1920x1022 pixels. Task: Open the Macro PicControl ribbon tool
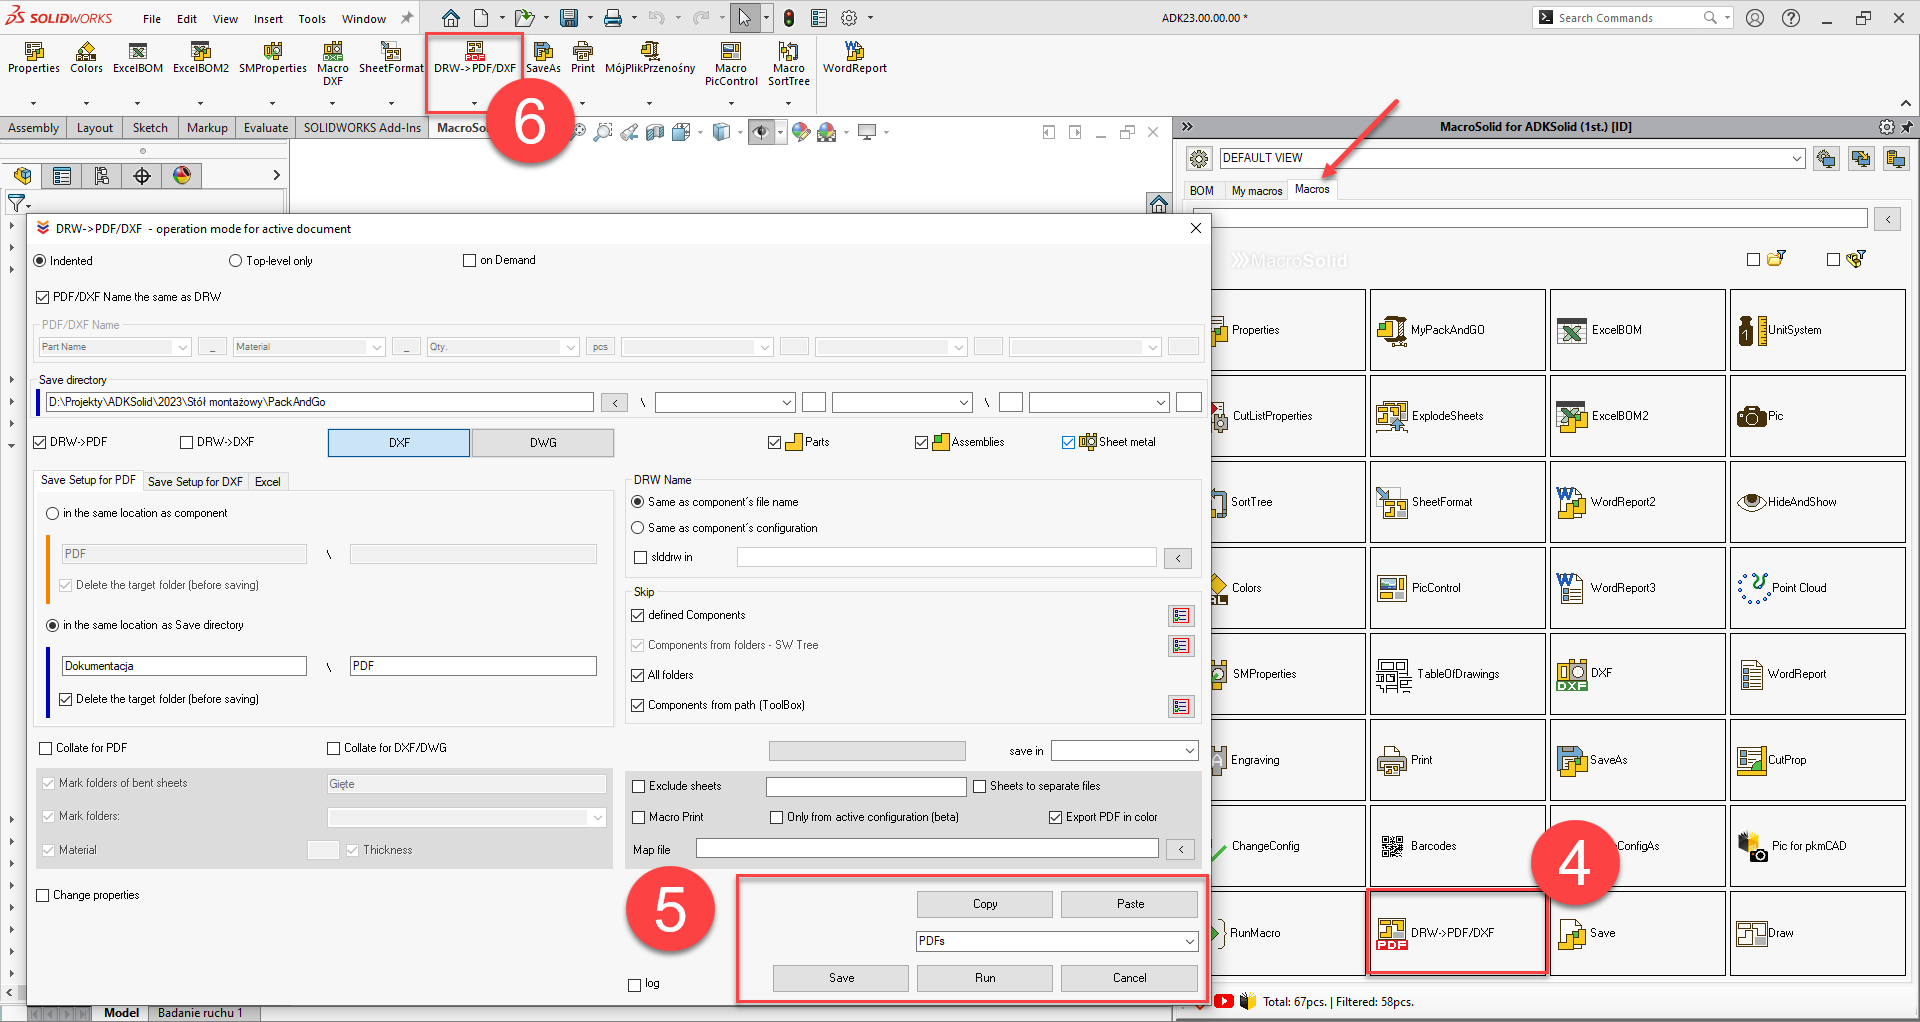coord(731,64)
